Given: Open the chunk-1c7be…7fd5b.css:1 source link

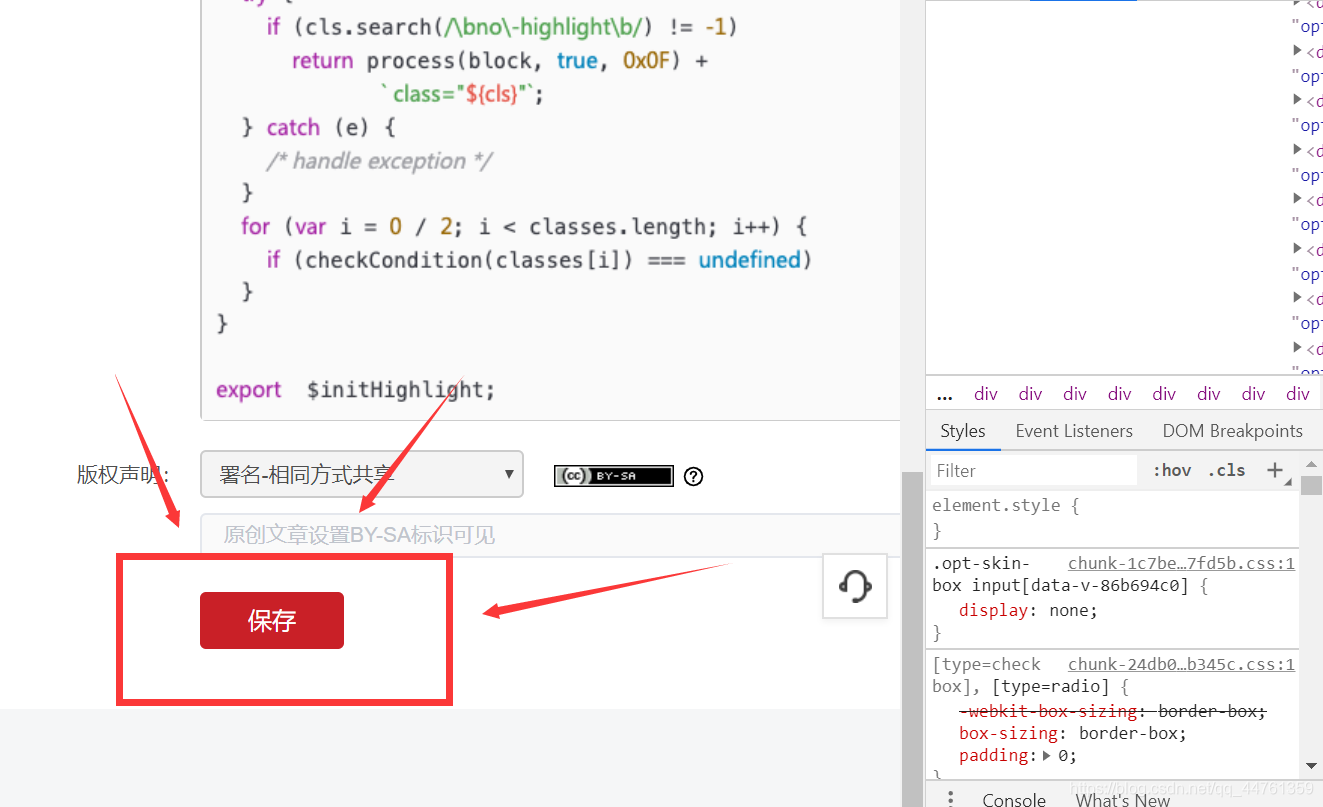Looking at the screenshot, I should 1181,563.
